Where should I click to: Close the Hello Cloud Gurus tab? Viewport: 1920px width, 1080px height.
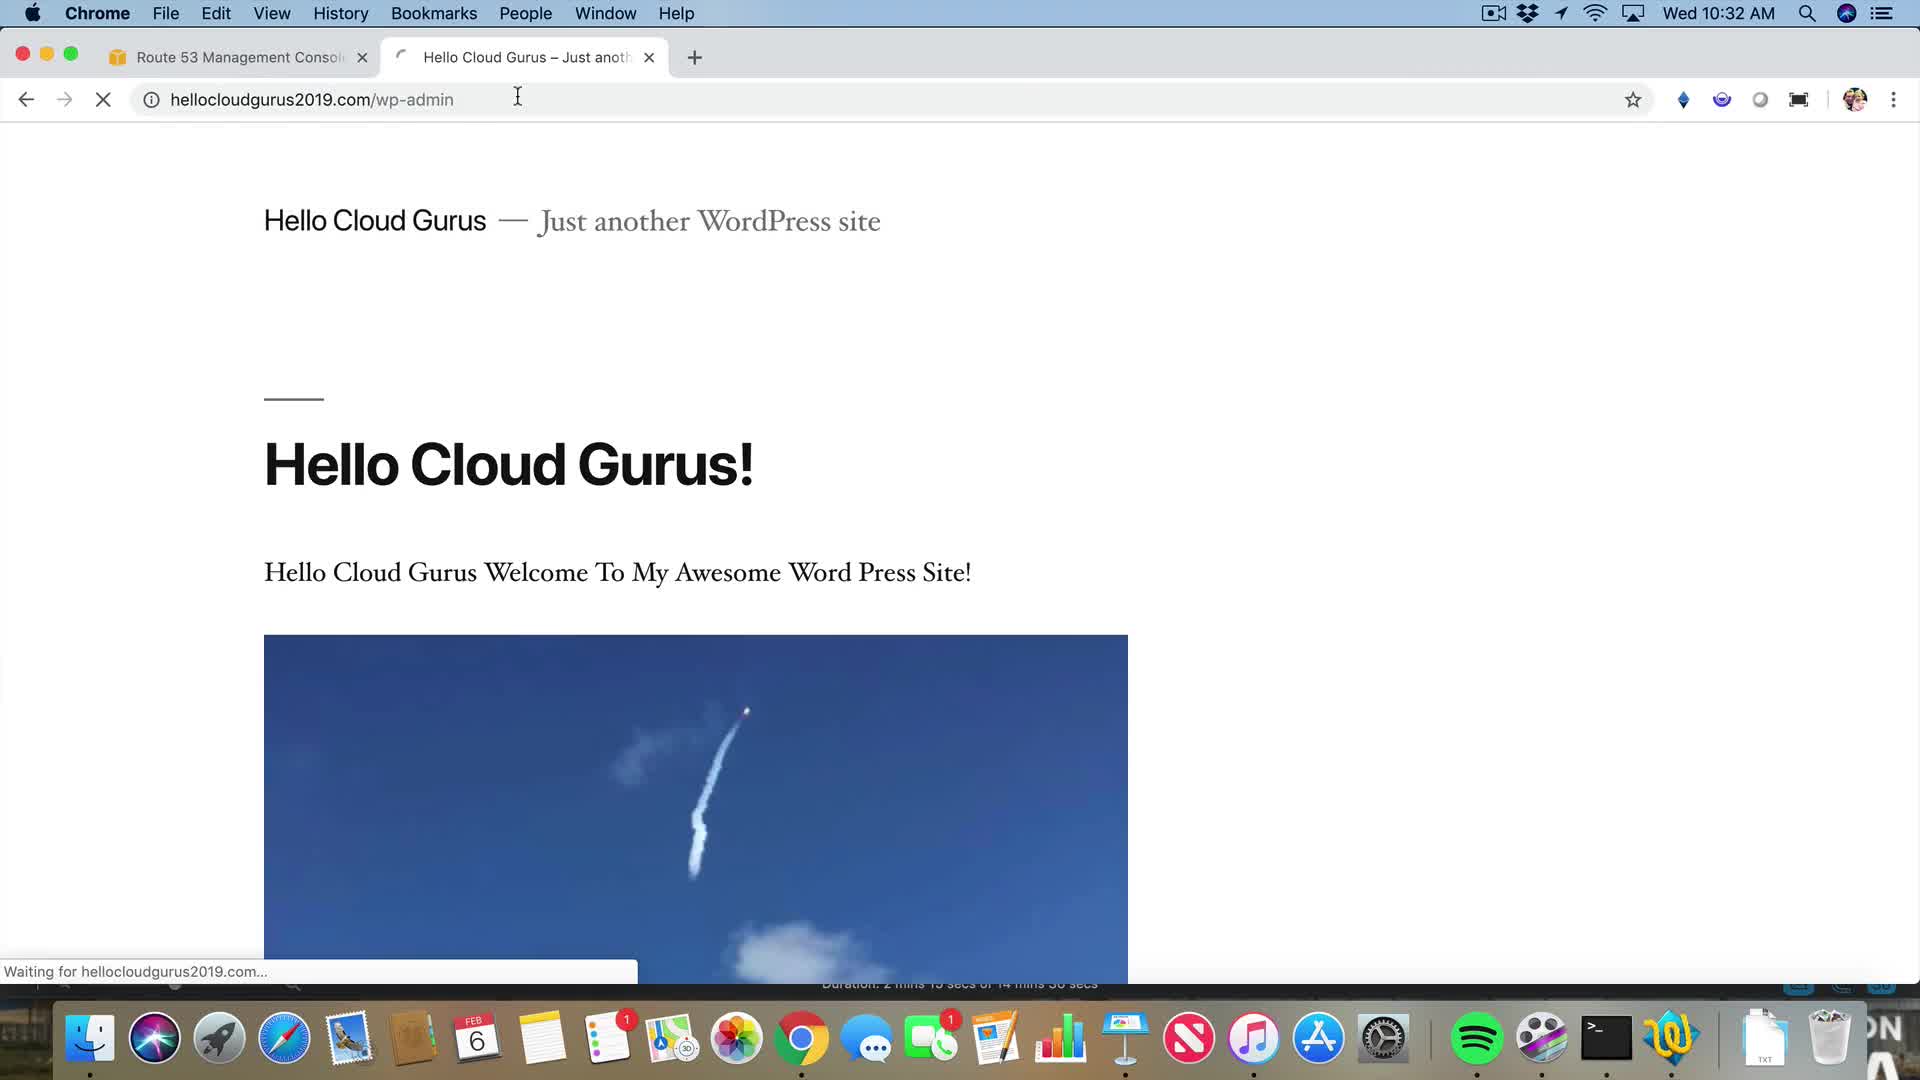tap(649, 58)
